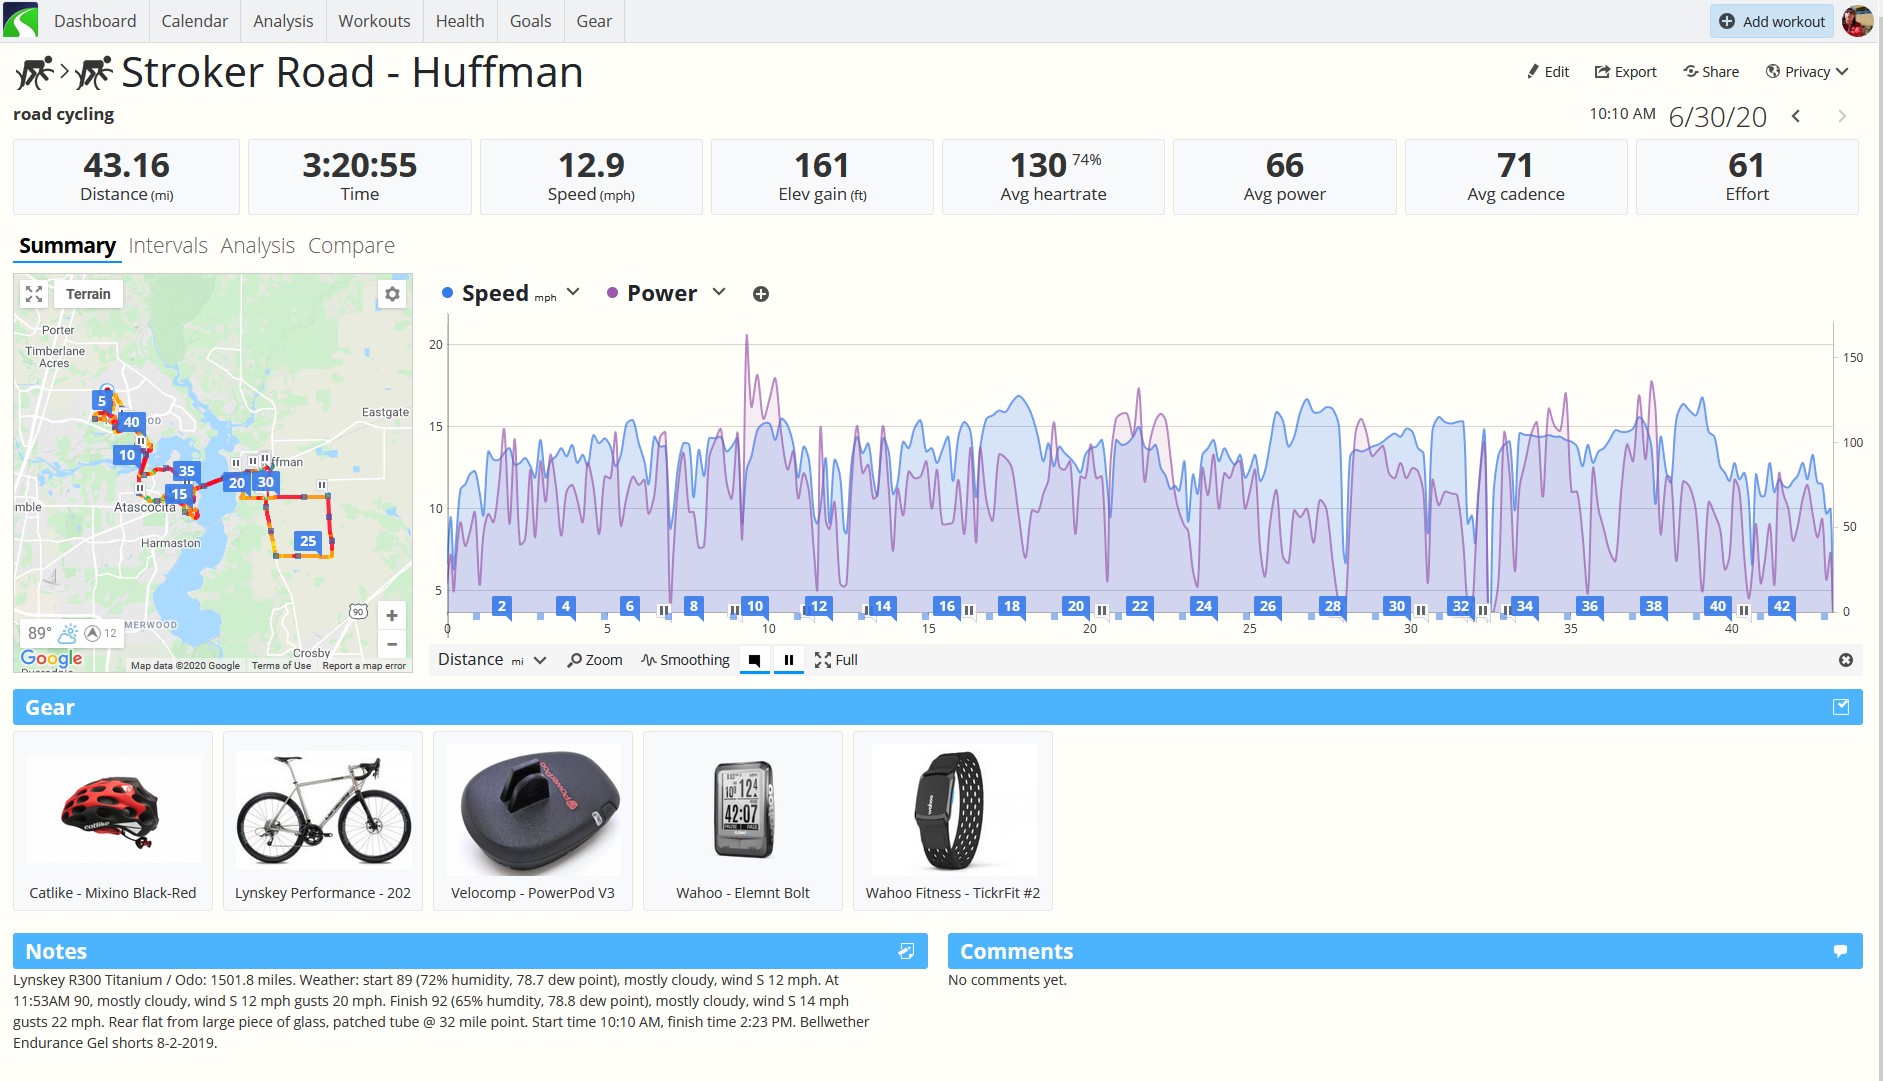1883x1081 pixels.
Task: Click the Gear section checkbox icon
Action: click(x=1841, y=707)
